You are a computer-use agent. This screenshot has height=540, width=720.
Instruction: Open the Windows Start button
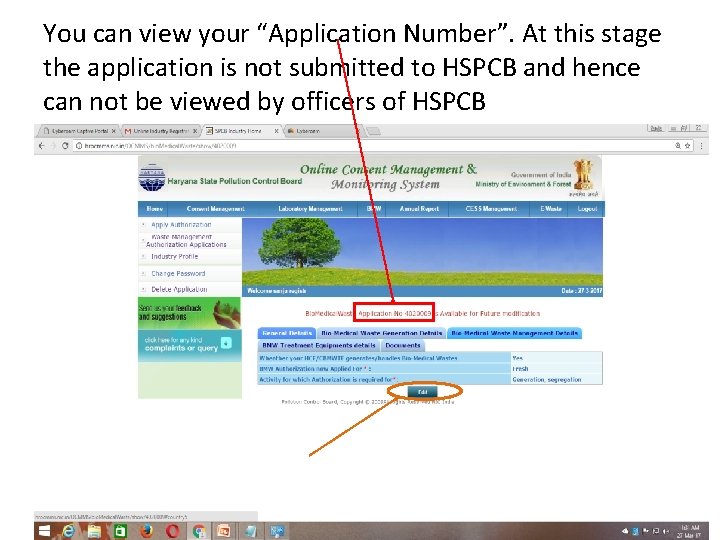pyautogui.click(x=45, y=531)
